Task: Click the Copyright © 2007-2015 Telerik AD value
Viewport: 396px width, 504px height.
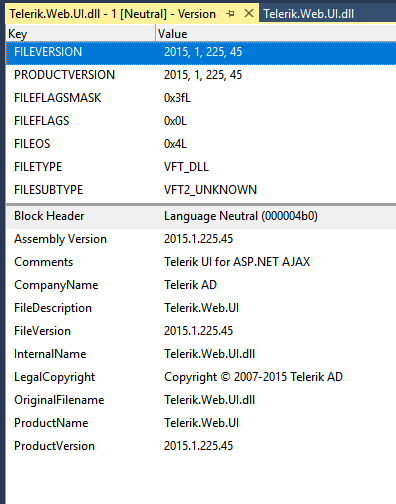Action: pyautogui.click(x=253, y=377)
